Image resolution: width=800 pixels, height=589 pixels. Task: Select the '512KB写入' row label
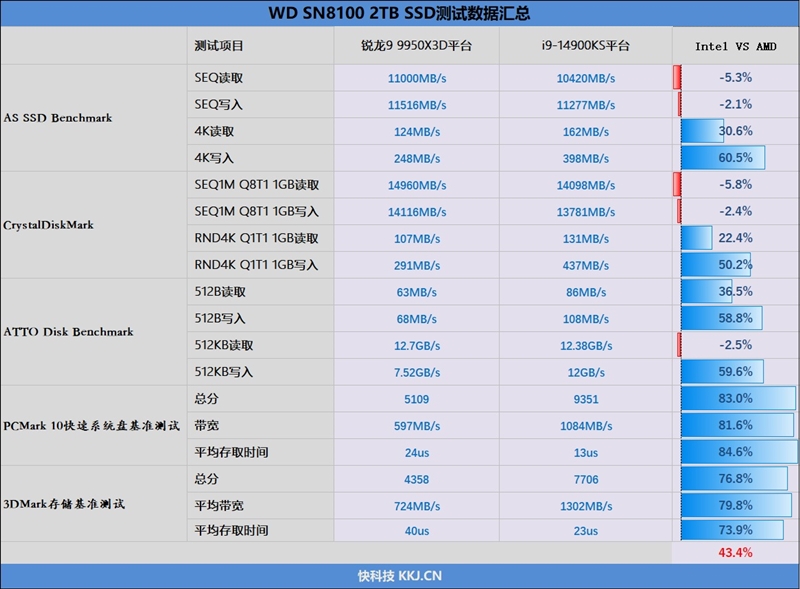(x=224, y=372)
